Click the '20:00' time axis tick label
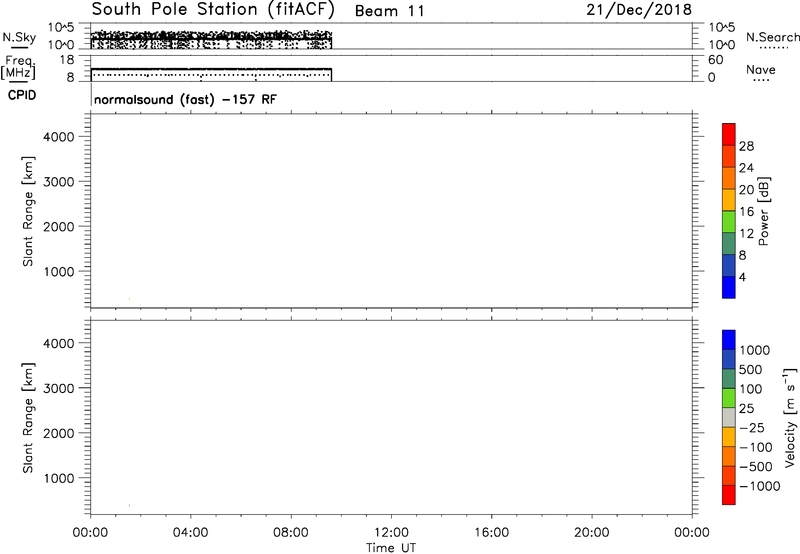800x554 pixels. (592, 533)
